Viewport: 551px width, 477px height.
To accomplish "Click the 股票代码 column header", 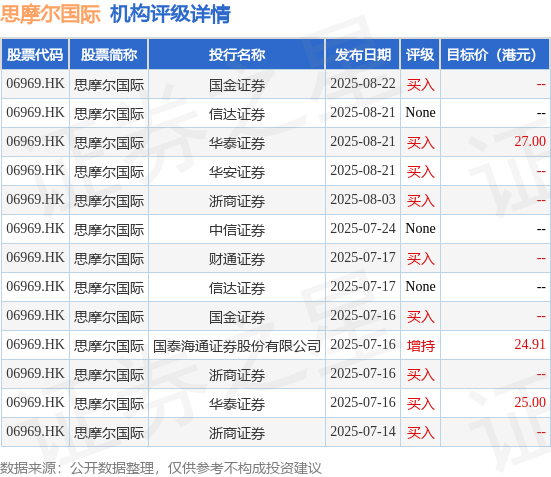I will tap(35, 54).
